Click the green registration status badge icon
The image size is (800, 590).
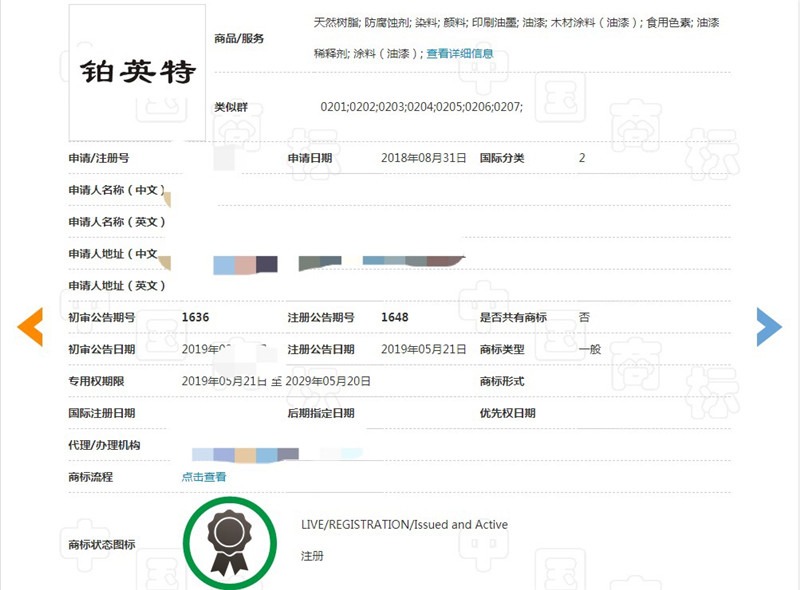tap(230, 543)
